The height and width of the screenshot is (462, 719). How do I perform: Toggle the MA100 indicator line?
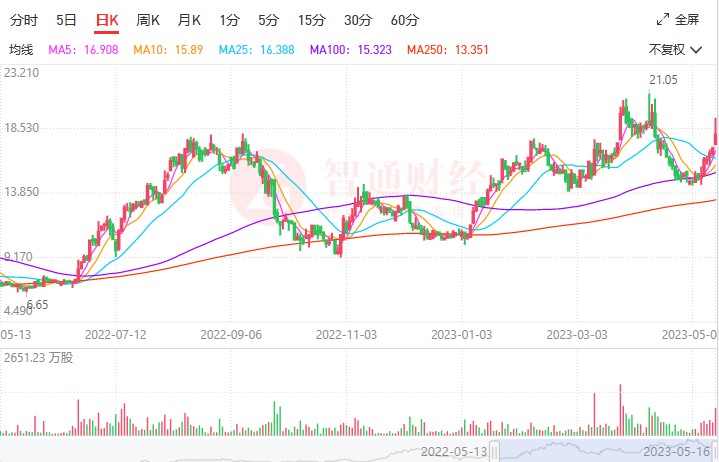coord(351,49)
